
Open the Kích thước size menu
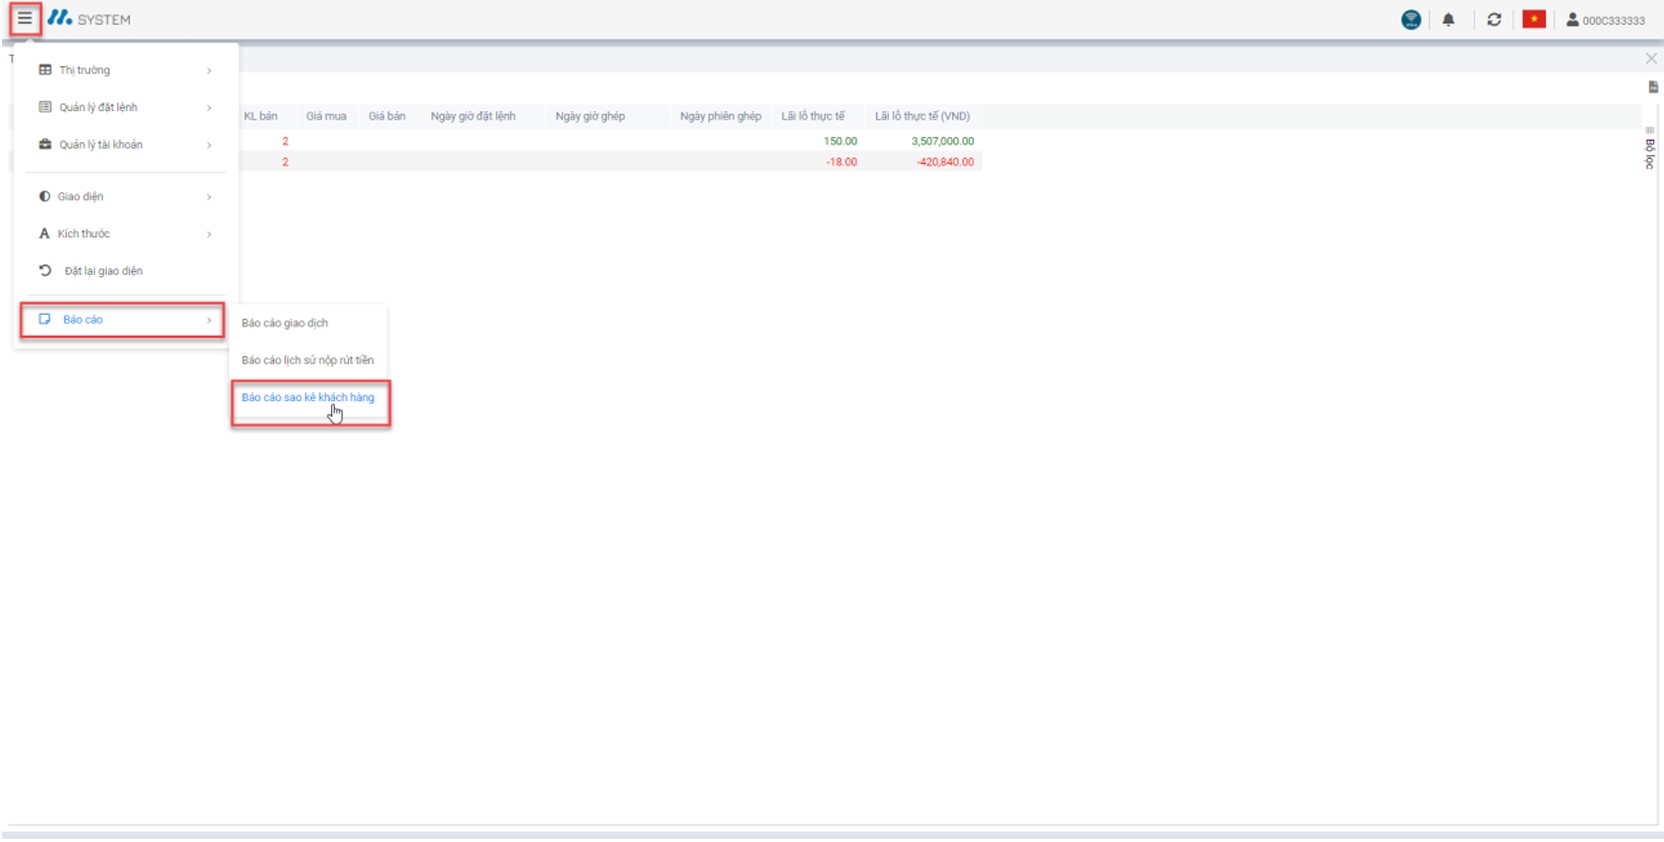(125, 234)
